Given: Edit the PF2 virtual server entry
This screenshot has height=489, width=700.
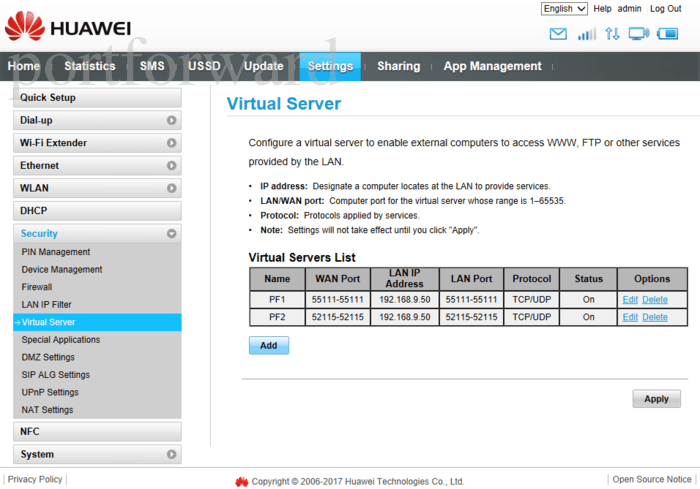Looking at the screenshot, I should [x=630, y=317].
